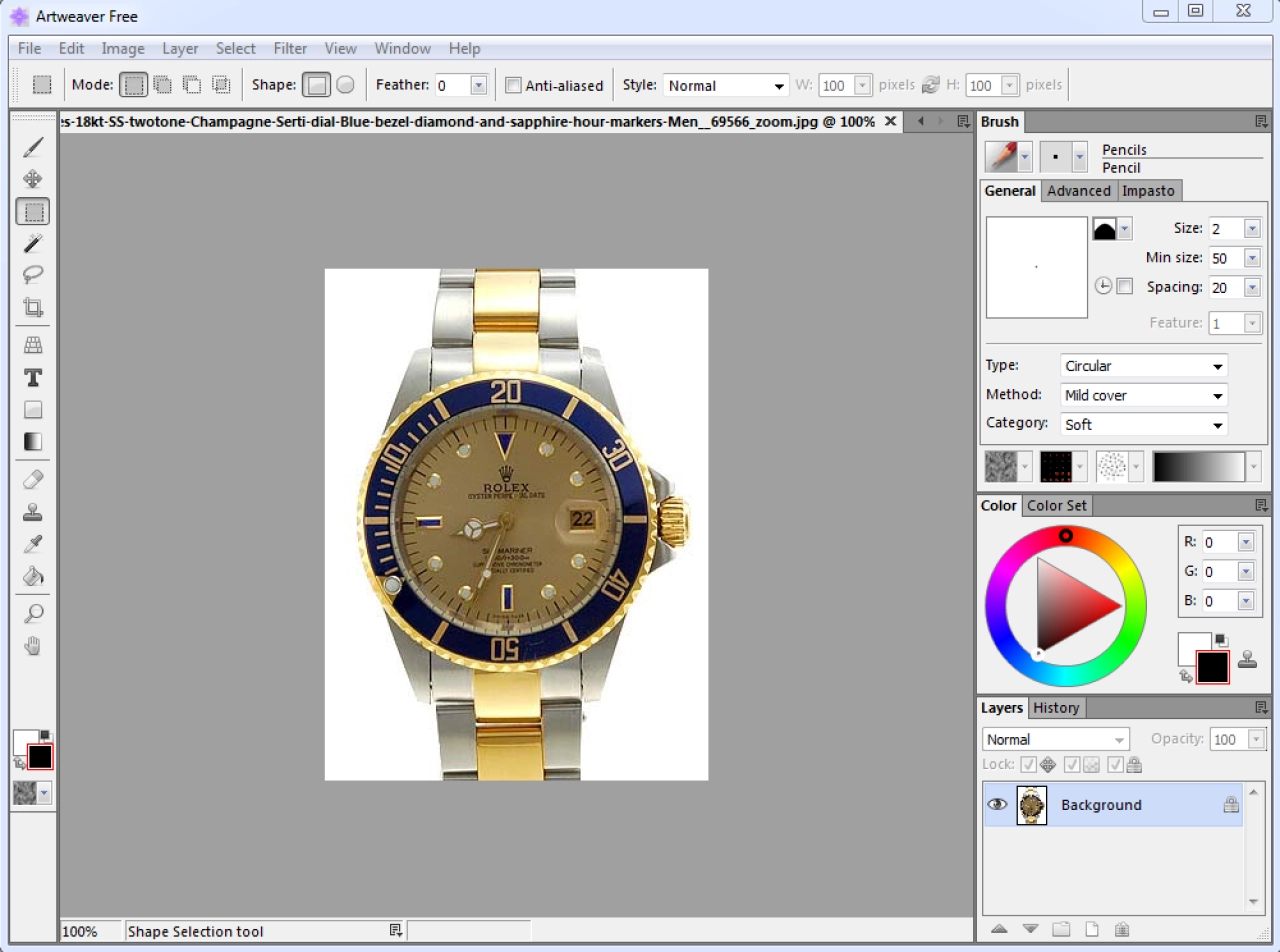Image resolution: width=1280 pixels, height=952 pixels.
Task: Choose Intersect with Selection mode
Action: (x=221, y=85)
